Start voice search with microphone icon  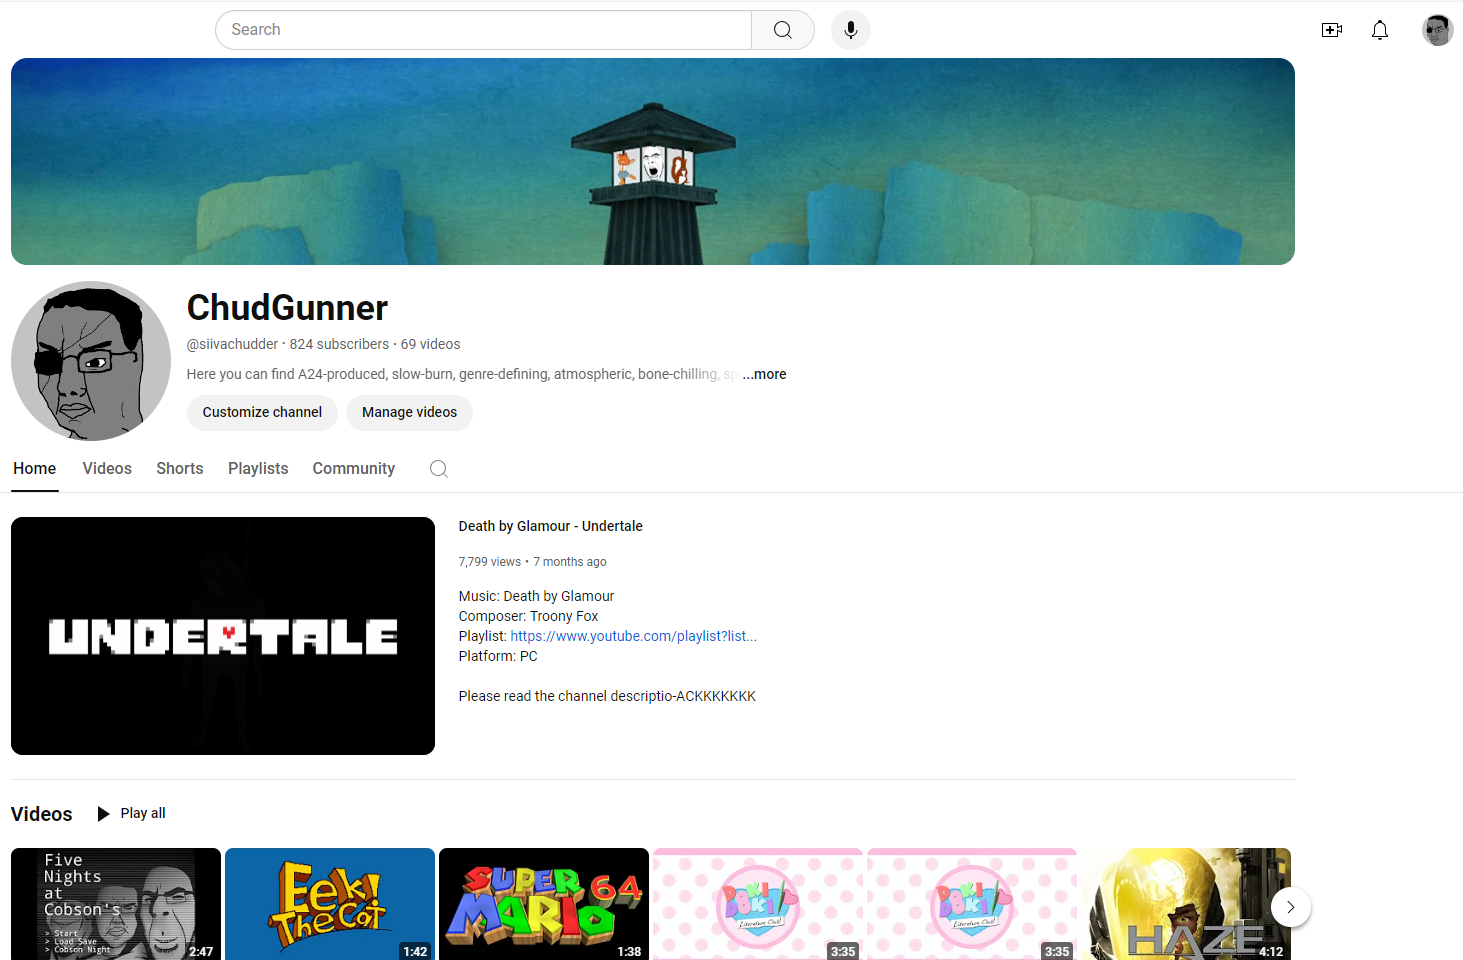coord(851,30)
